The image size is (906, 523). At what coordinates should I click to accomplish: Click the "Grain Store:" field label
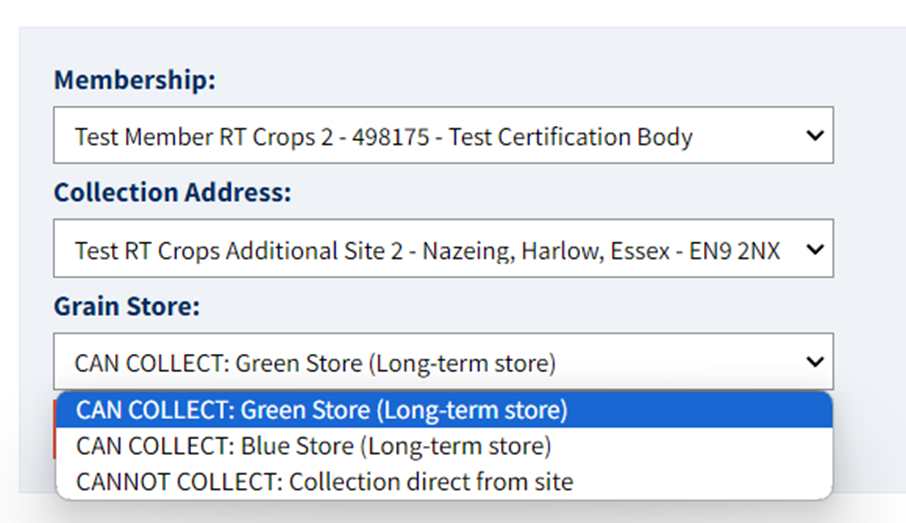pos(127,306)
